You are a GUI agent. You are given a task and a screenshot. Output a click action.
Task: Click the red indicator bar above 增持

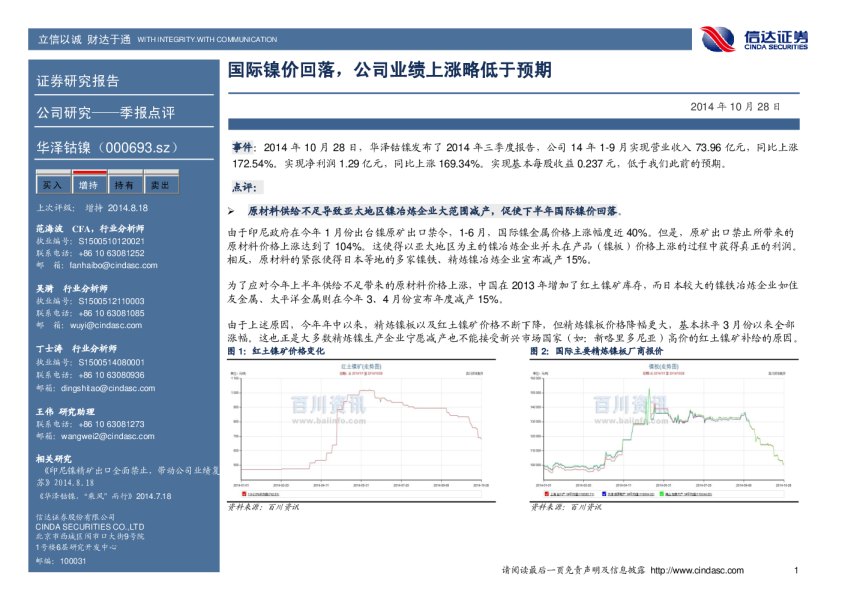(88, 175)
